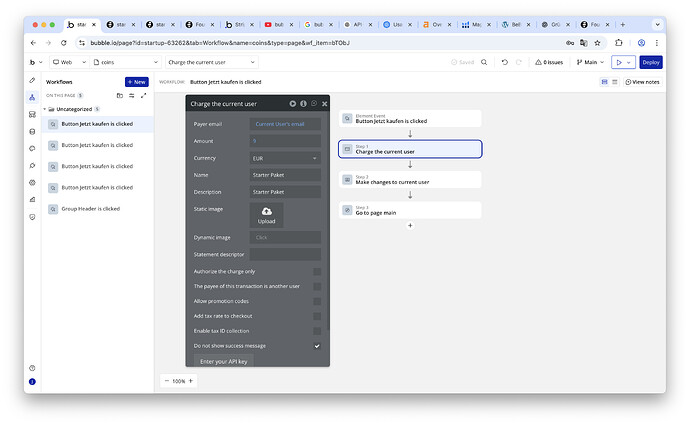Open the Logs chart icon in left sidebar
The image size is (690, 425).
(32, 200)
